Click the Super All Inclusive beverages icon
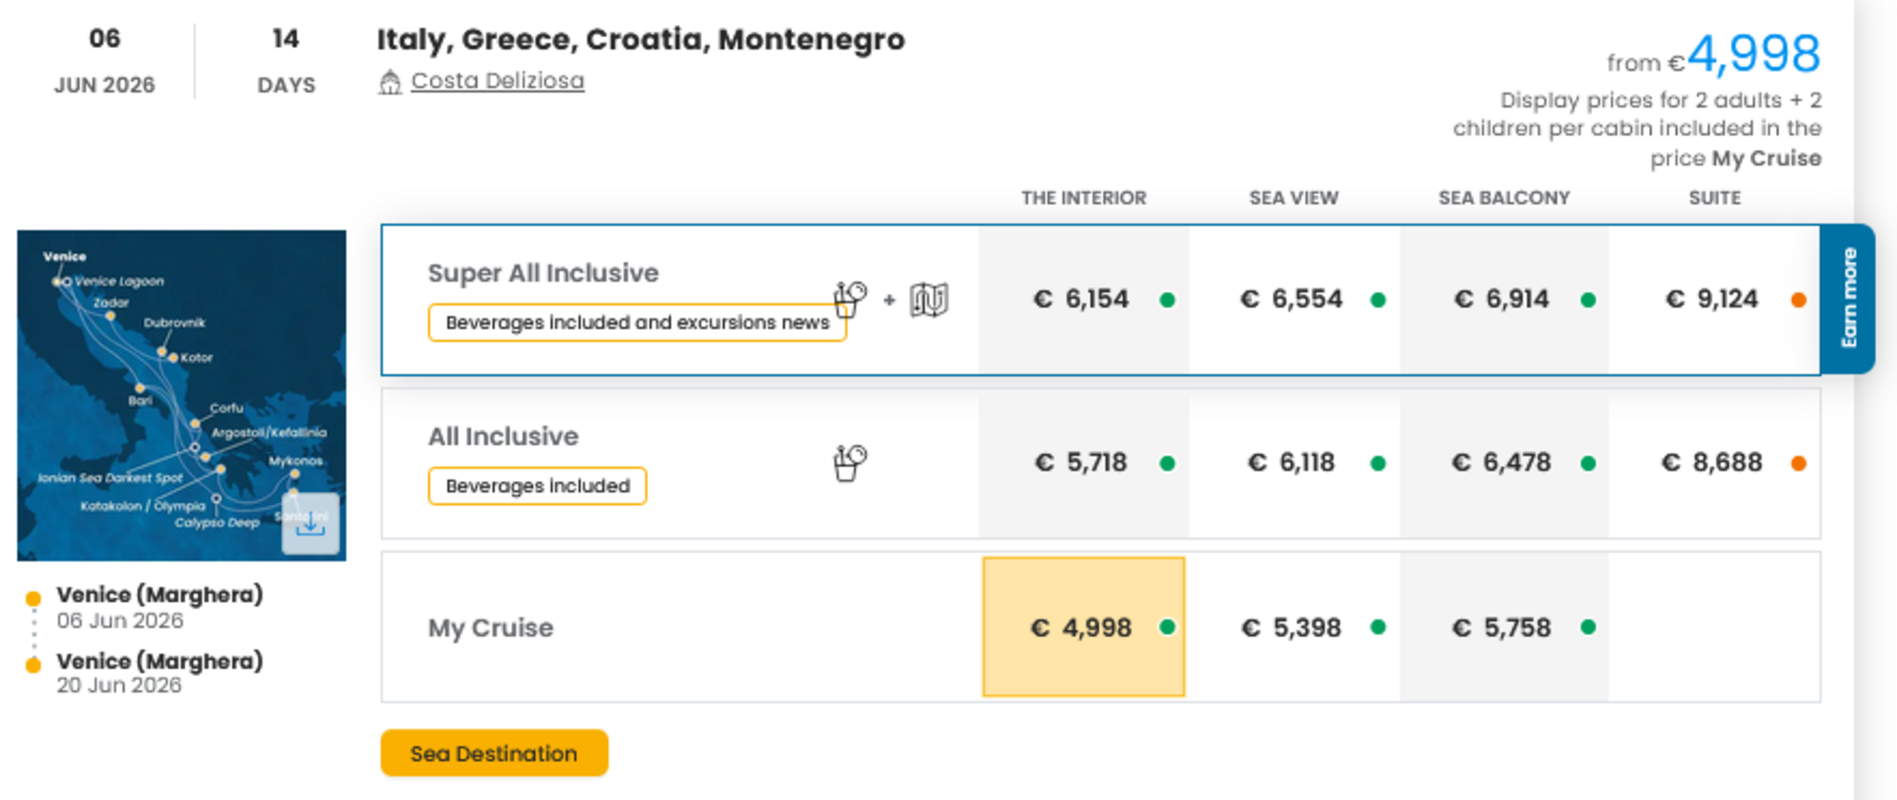The image size is (1897, 800). 849,298
